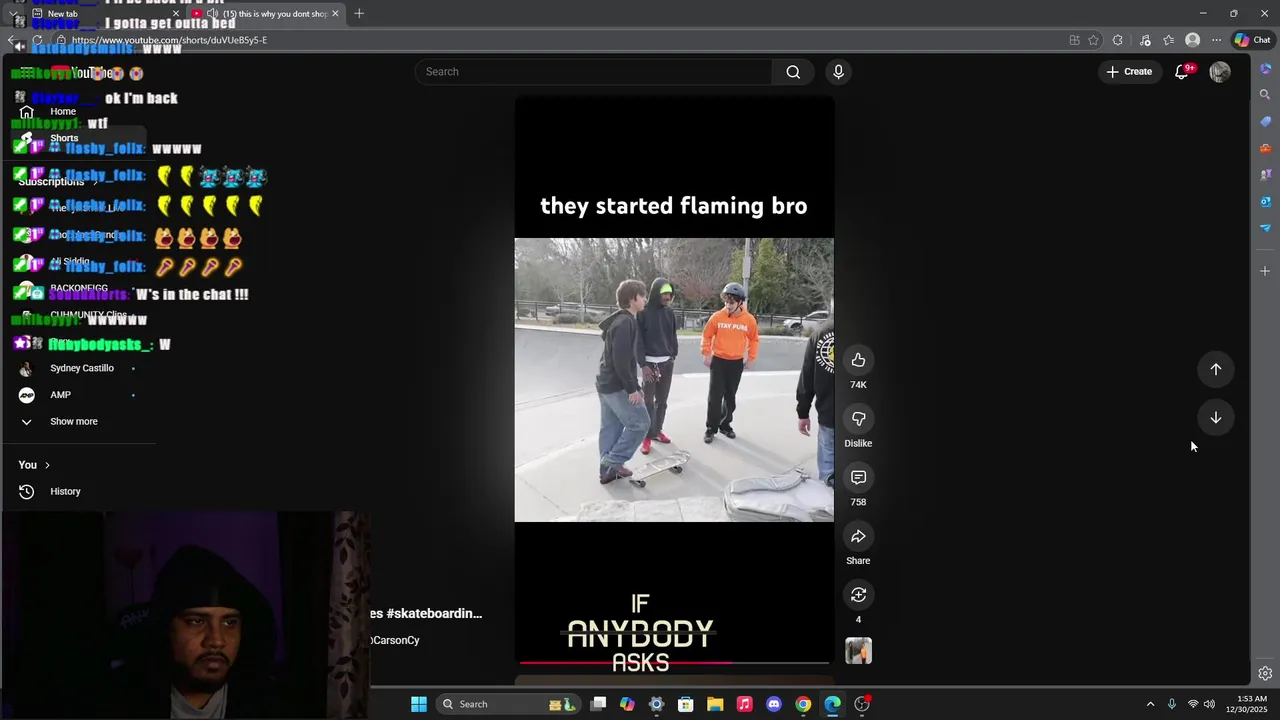Show hidden system tray icons

[x=1150, y=704]
